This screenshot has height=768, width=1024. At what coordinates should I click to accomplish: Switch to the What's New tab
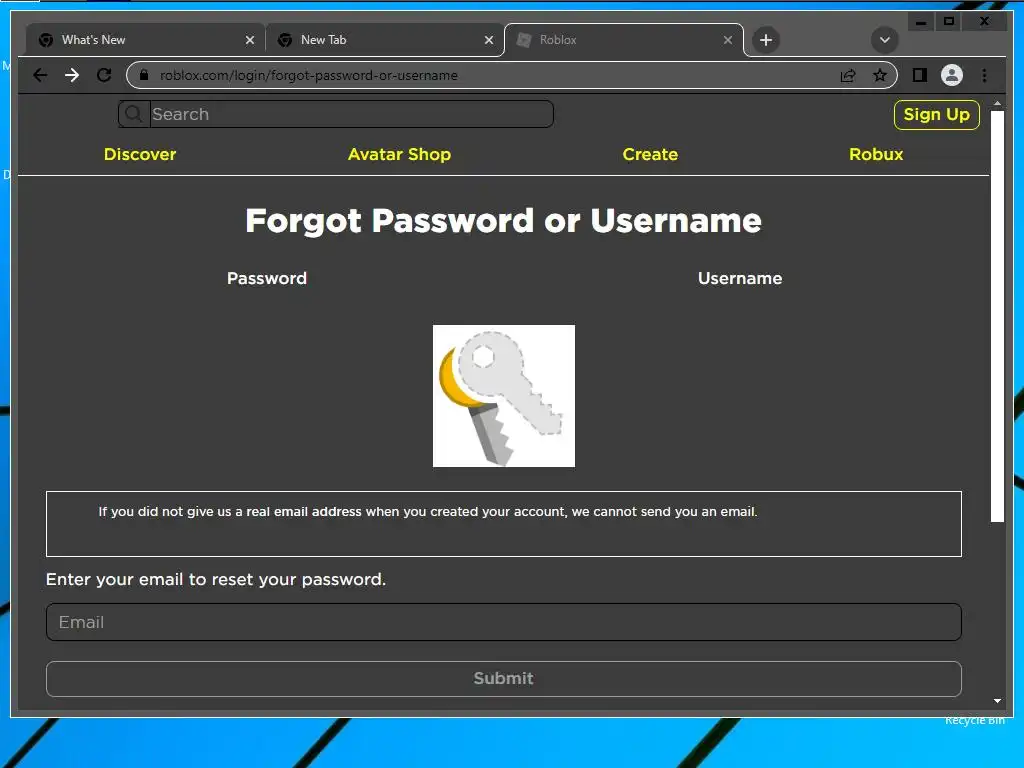click(144, 40)
